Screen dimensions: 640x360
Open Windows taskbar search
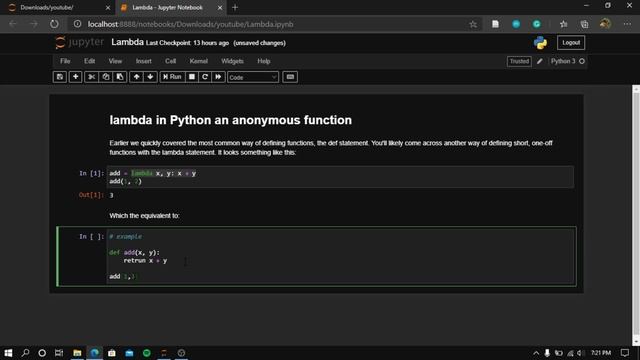(25, 353)
